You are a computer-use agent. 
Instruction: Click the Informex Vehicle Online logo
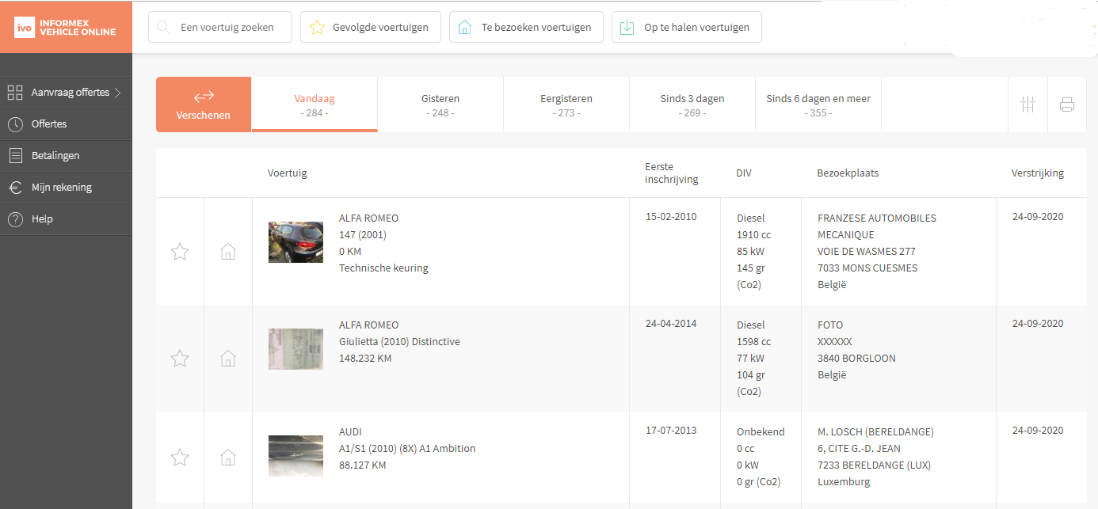click(65, 27)
